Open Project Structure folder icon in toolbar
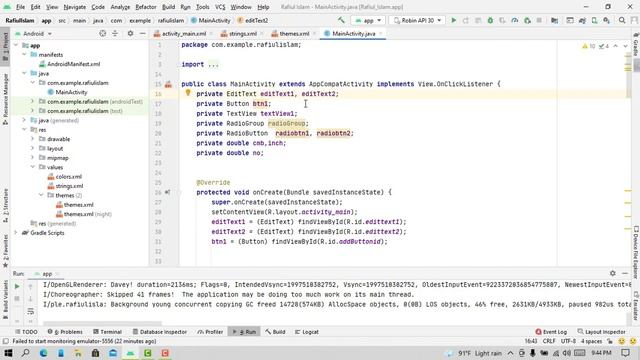640x360 pixels. click(554, 20)
